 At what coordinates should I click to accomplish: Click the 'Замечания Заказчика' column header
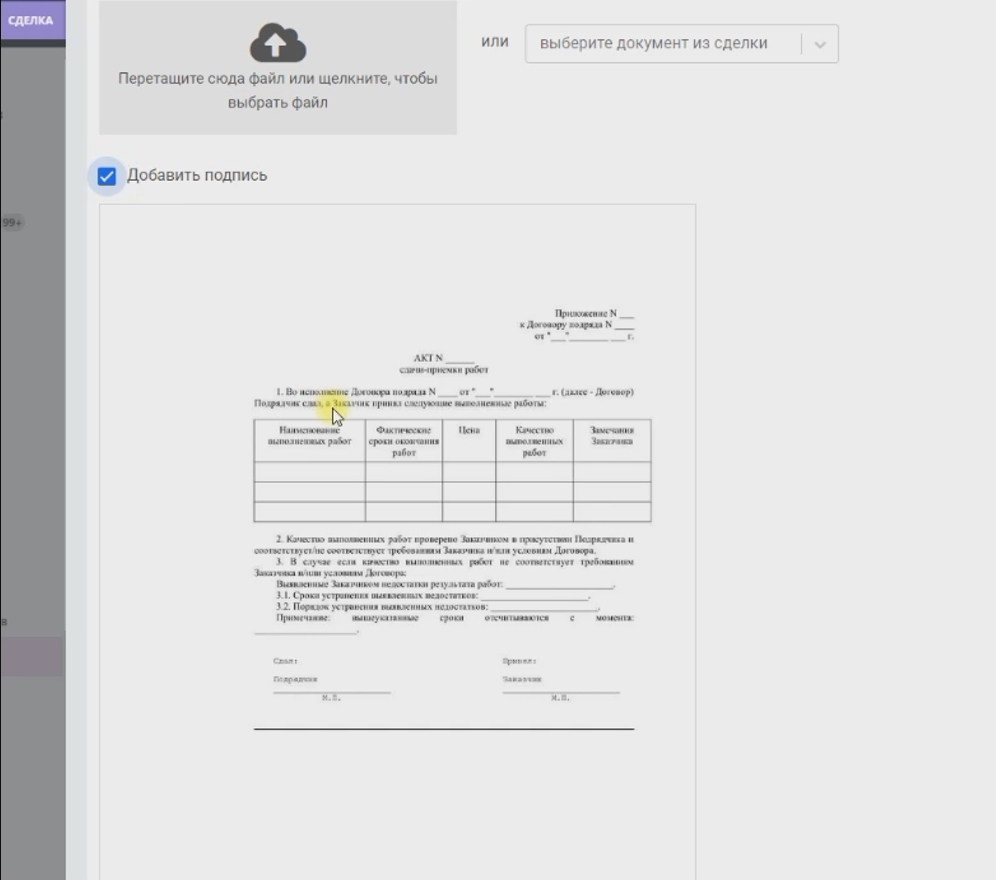(x=612, y=436)
